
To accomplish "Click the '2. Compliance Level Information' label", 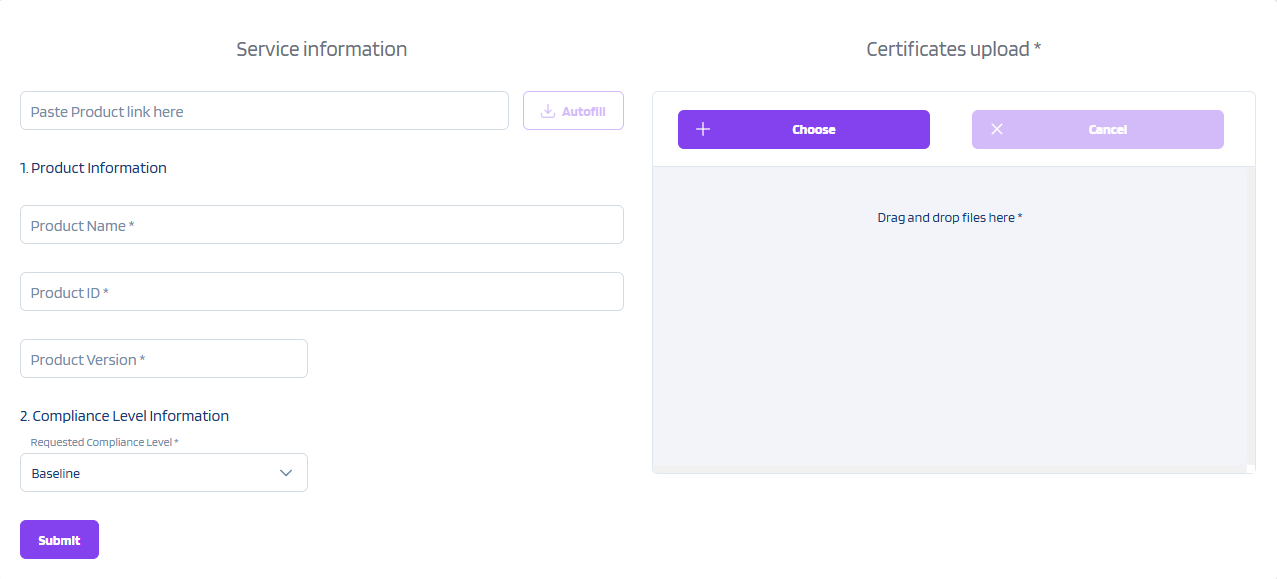I will pyautogui.click(x=124, y=416).
